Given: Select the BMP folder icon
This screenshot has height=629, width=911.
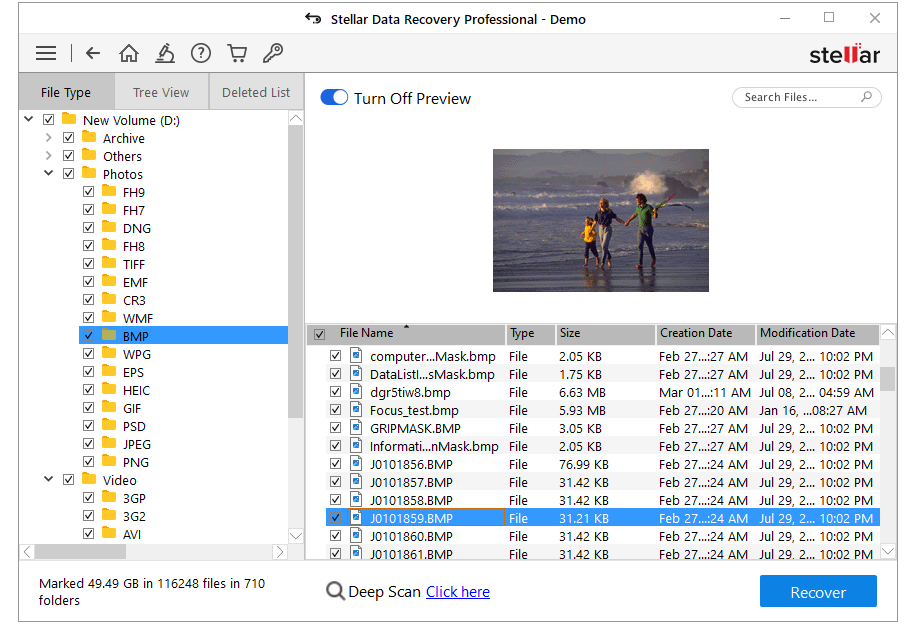Looking at the screenshot, I should (x=109, y=335).
